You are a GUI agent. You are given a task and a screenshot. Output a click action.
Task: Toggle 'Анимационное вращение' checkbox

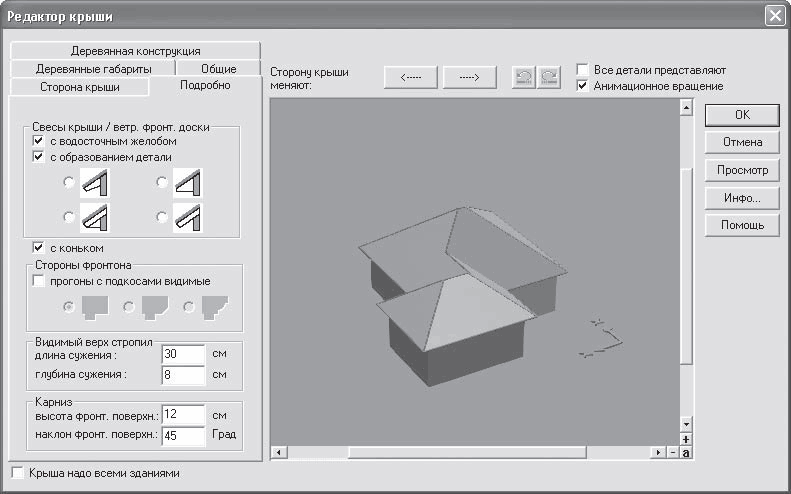click(x=583, y=86)
